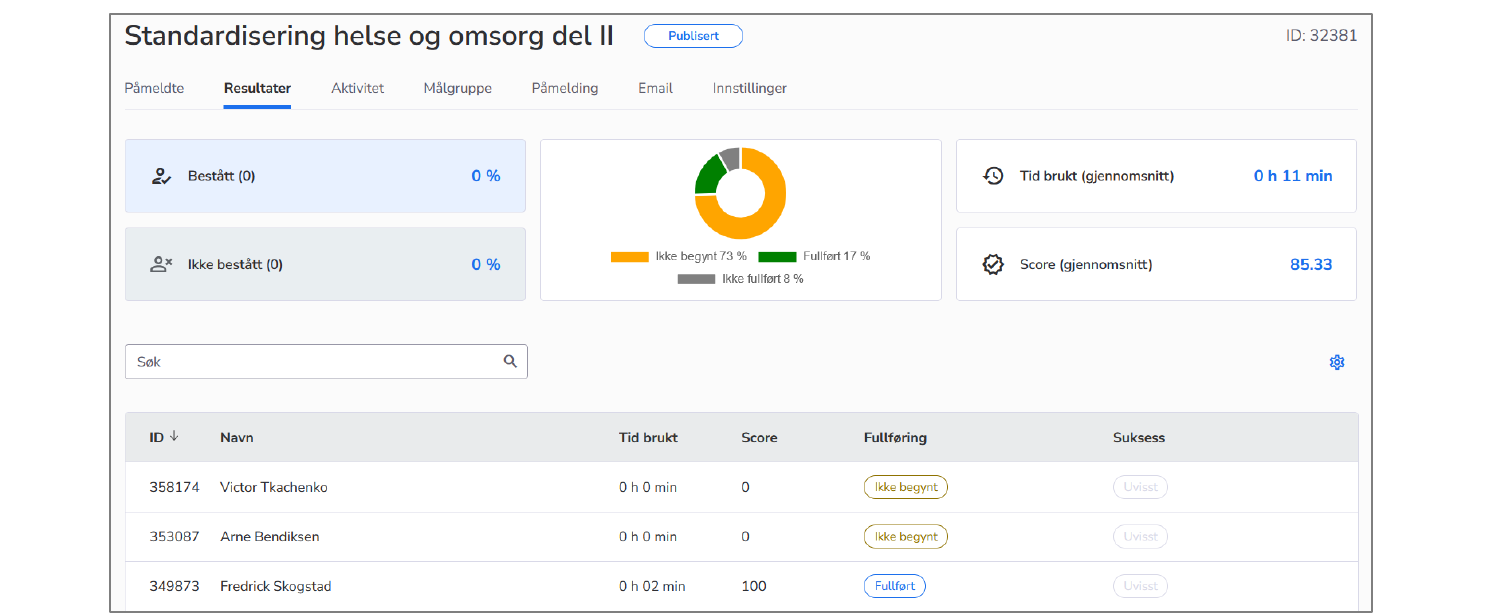
Task: Click the ID 353087 cell
Action: [x=174, y=537]
